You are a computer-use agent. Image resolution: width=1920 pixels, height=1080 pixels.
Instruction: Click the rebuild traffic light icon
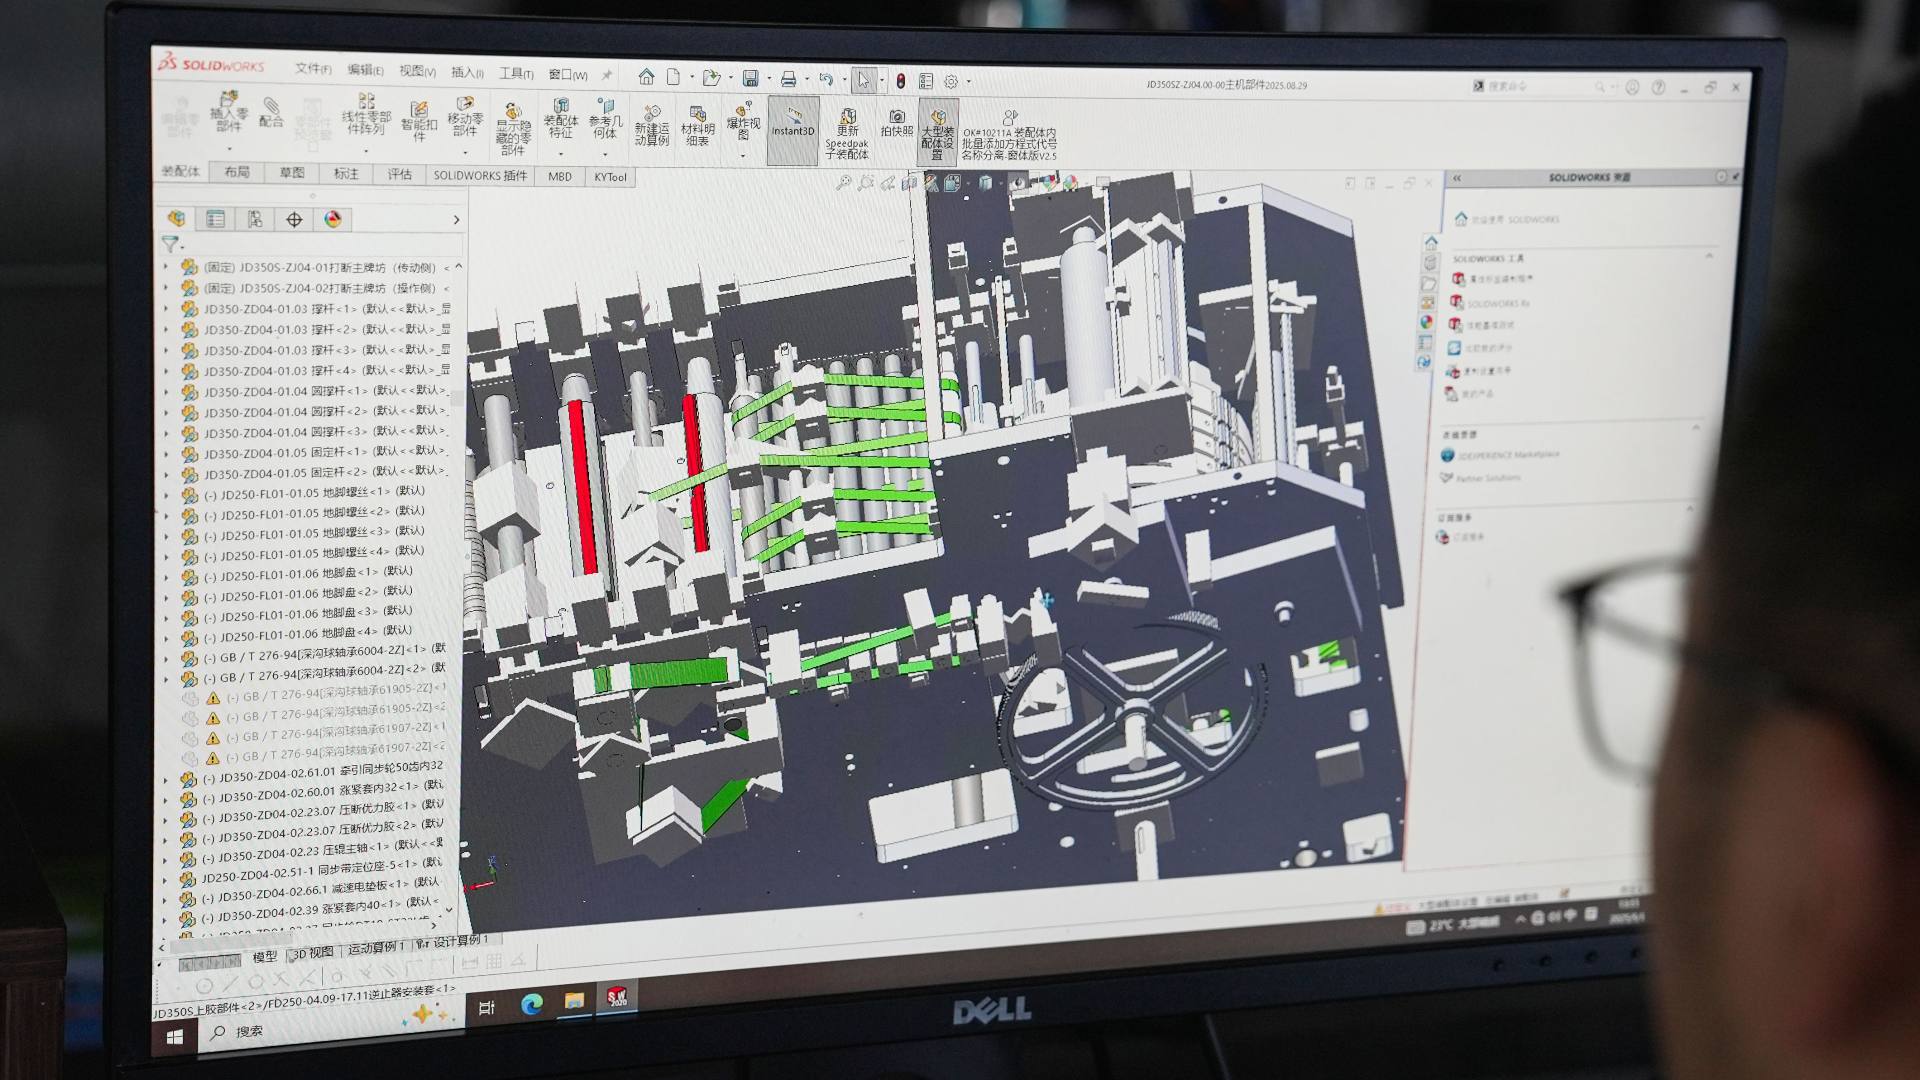pyautogui.click(x=900, y=81)
